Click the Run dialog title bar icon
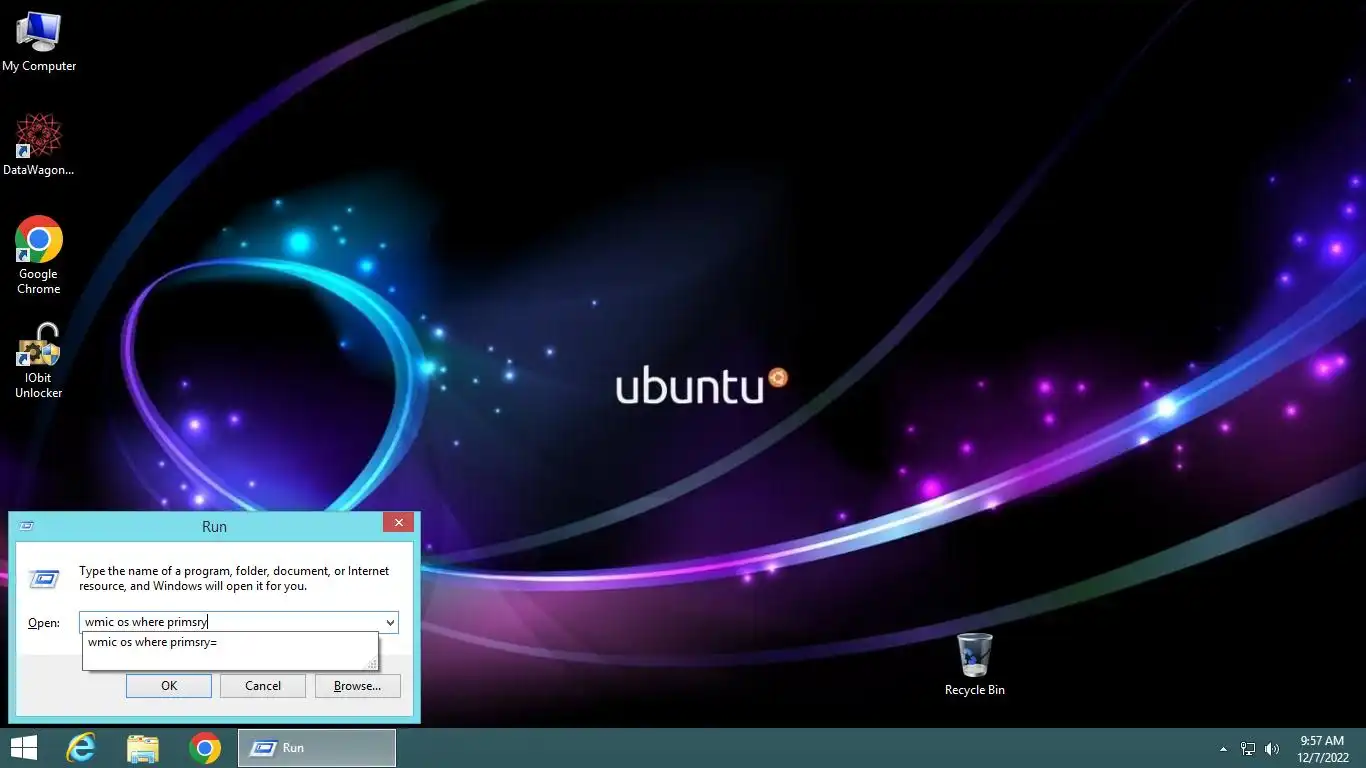This screenshot has height=768, width=1366. click(x=27, y=526)
